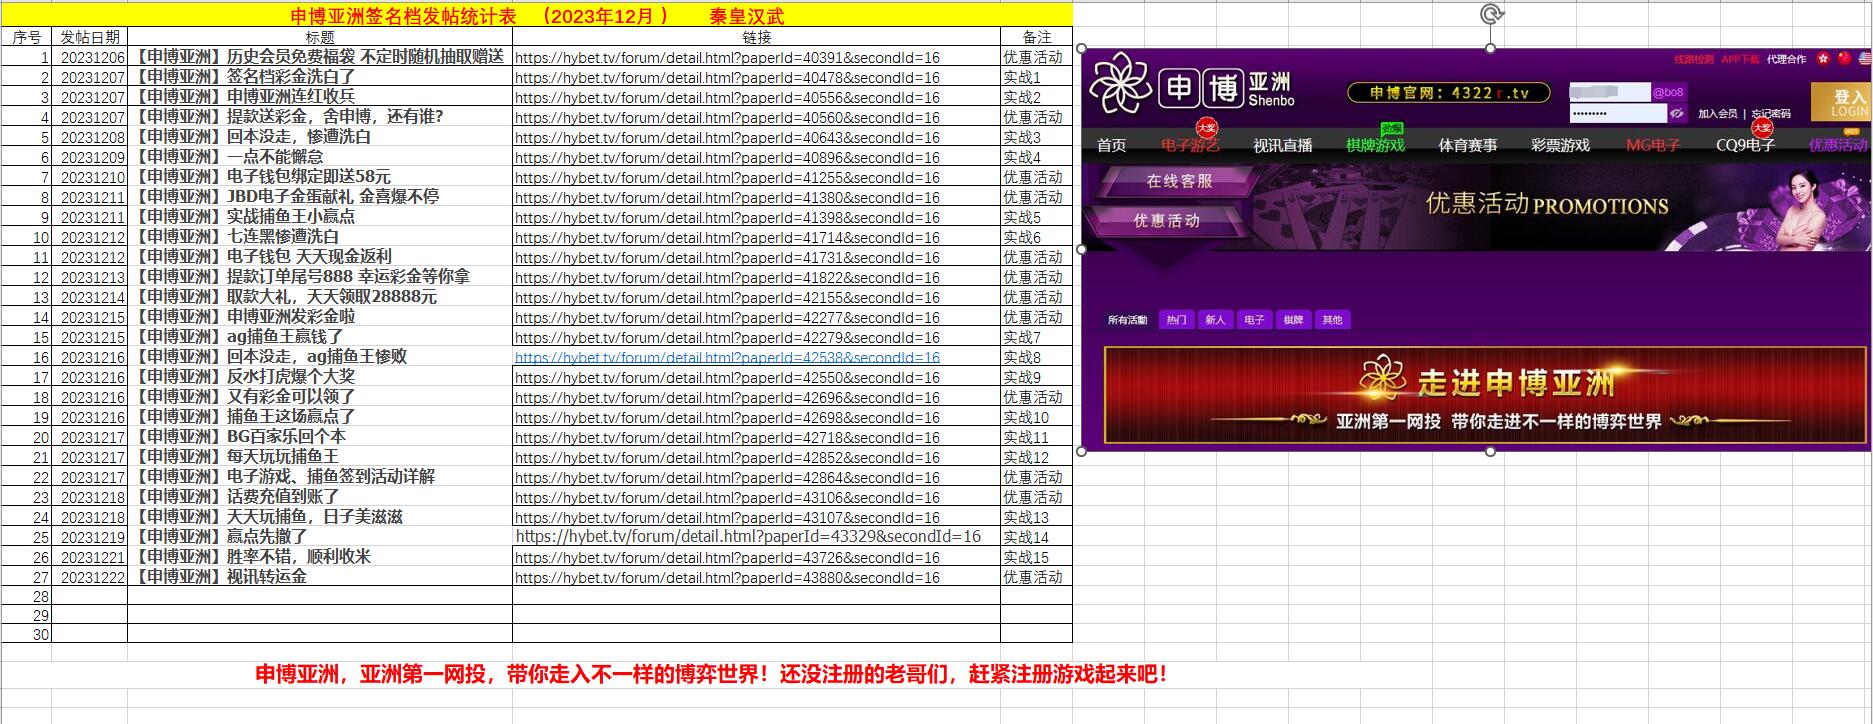The height and width of the screenshot is (724, 1873).
Task: Click the password visibility eye icon
Action: pyautogui.click(x=1677, y=114)
